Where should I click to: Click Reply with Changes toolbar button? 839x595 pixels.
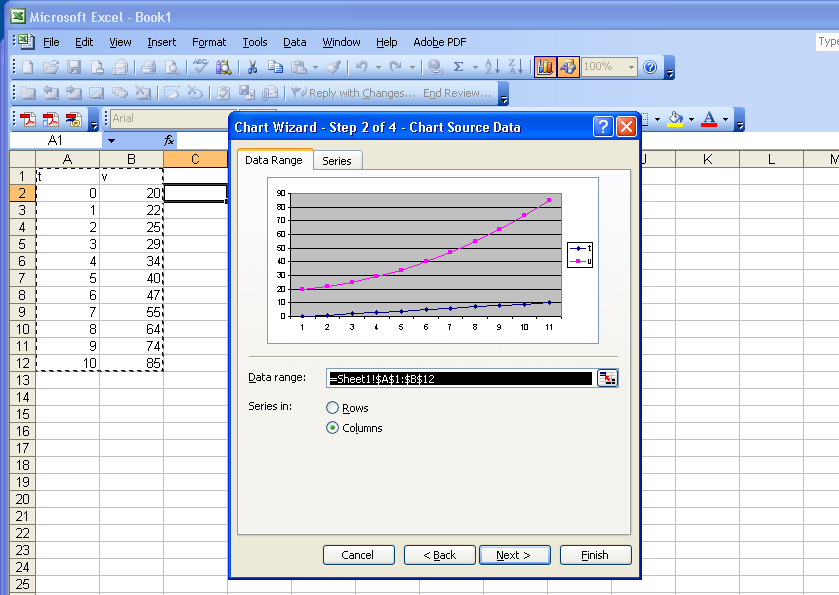354,93
